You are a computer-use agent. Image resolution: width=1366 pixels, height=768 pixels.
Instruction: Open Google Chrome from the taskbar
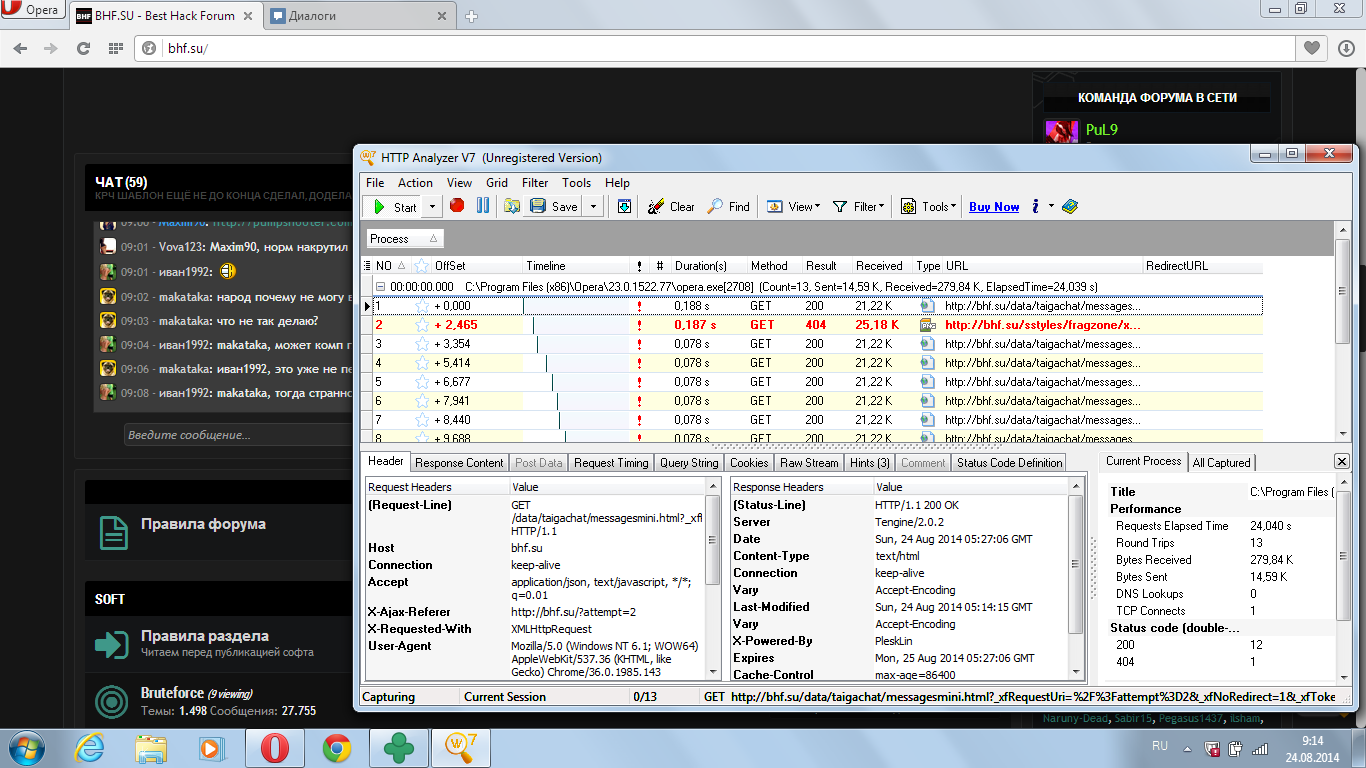[x=337, y=747]
